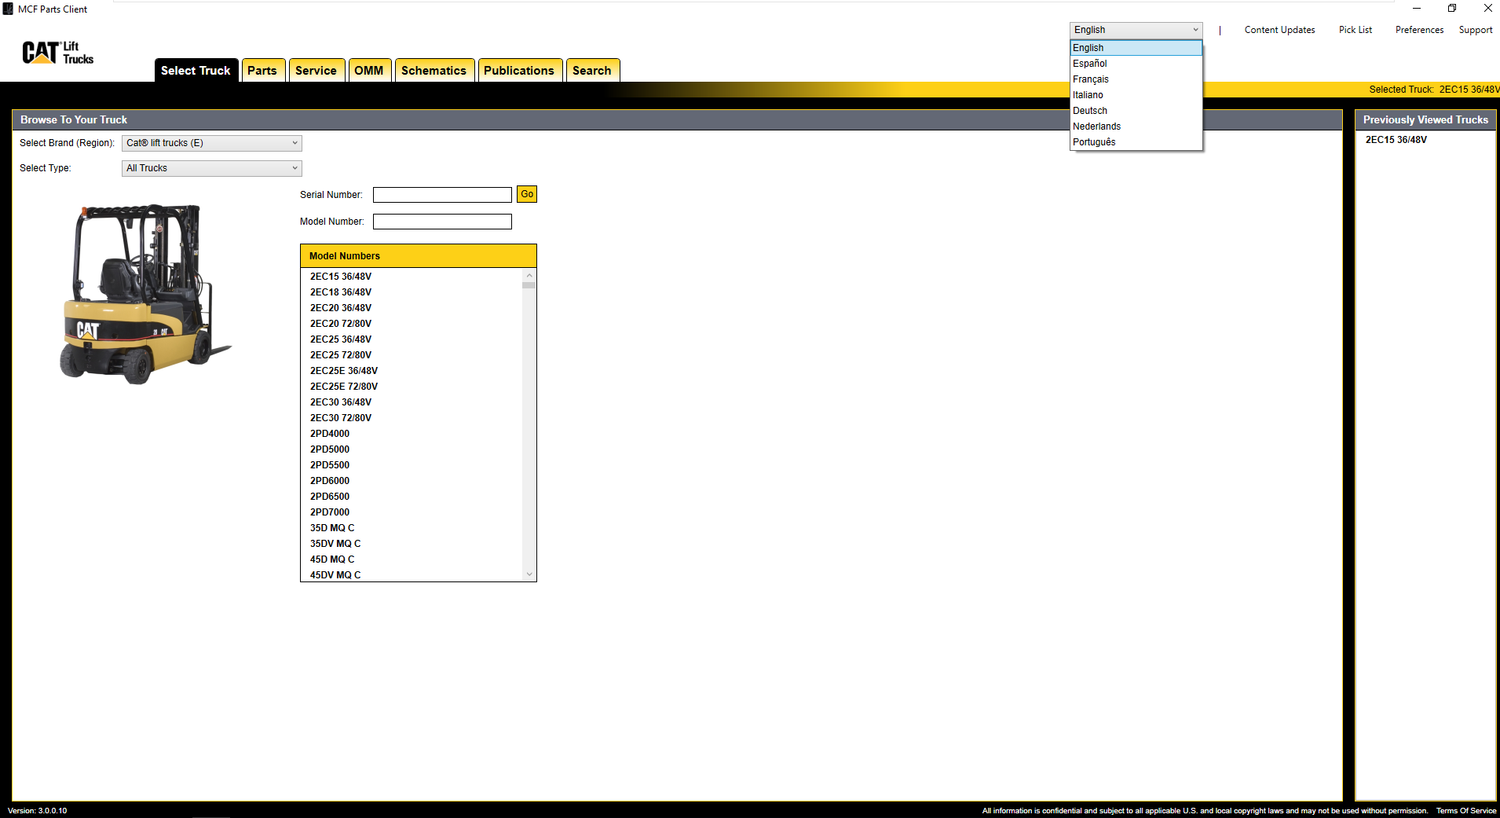The width and height of the screenshot is (1500, 818).
Task: Switch language to Português
Action: tap(1094, 142)
